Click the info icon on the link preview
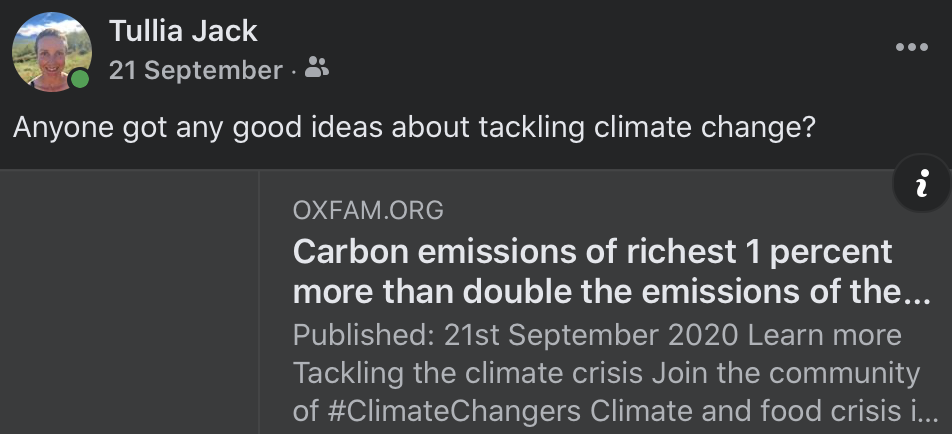Screen dimensions: 952x434 point(922,183)
